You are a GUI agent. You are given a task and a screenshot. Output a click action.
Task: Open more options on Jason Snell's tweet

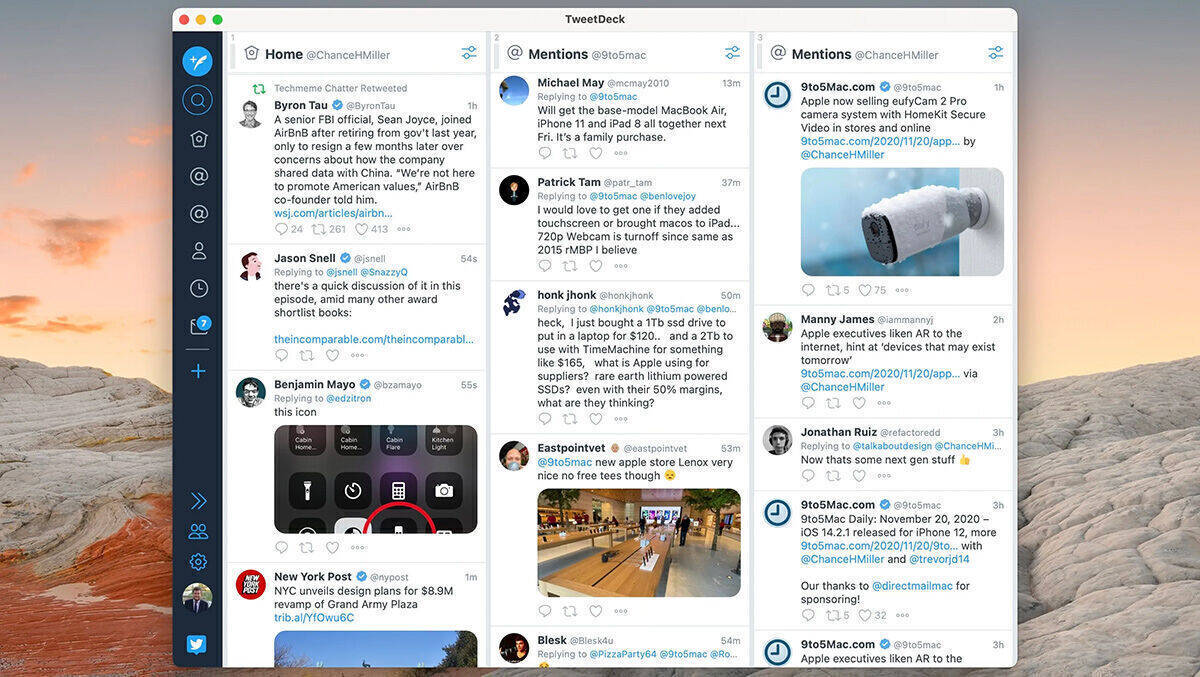click(x=358, y=355)
